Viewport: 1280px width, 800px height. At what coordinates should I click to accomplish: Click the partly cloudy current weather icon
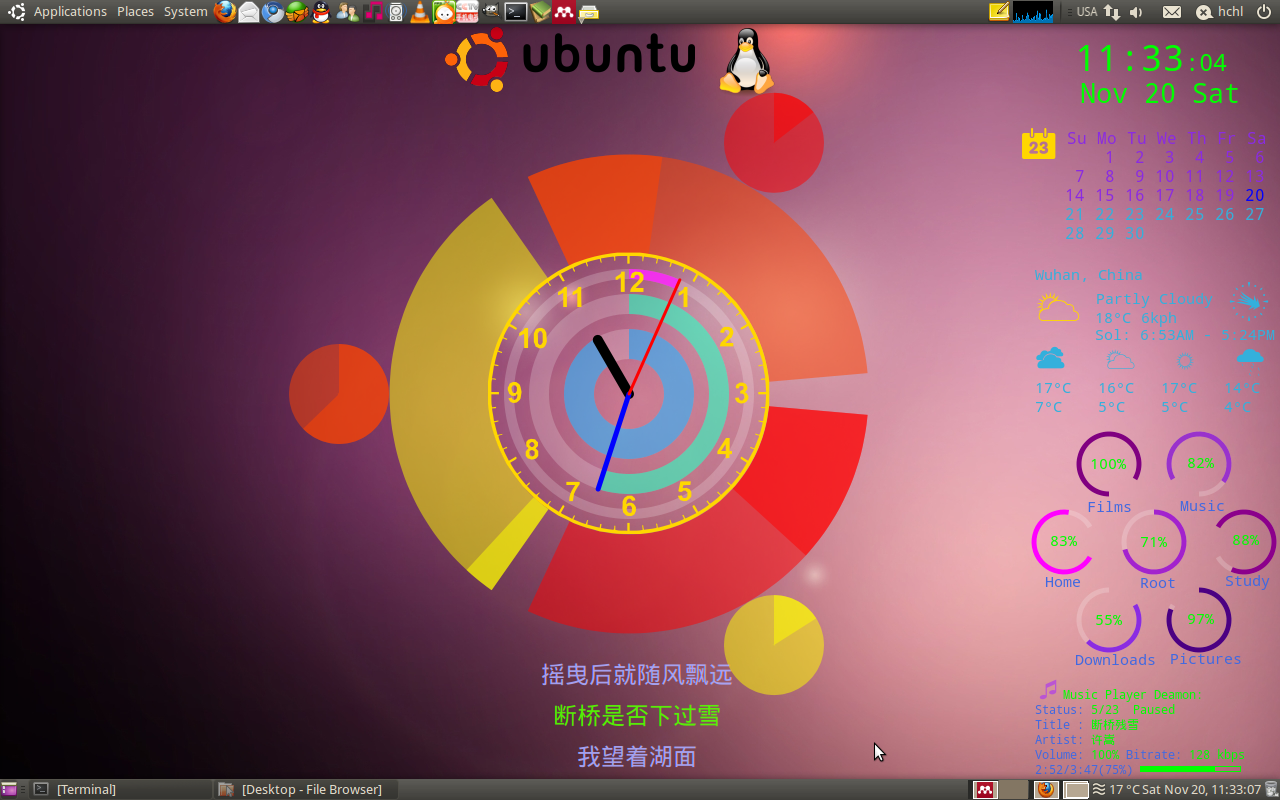pyautogui.click(x=1058, y=308)
